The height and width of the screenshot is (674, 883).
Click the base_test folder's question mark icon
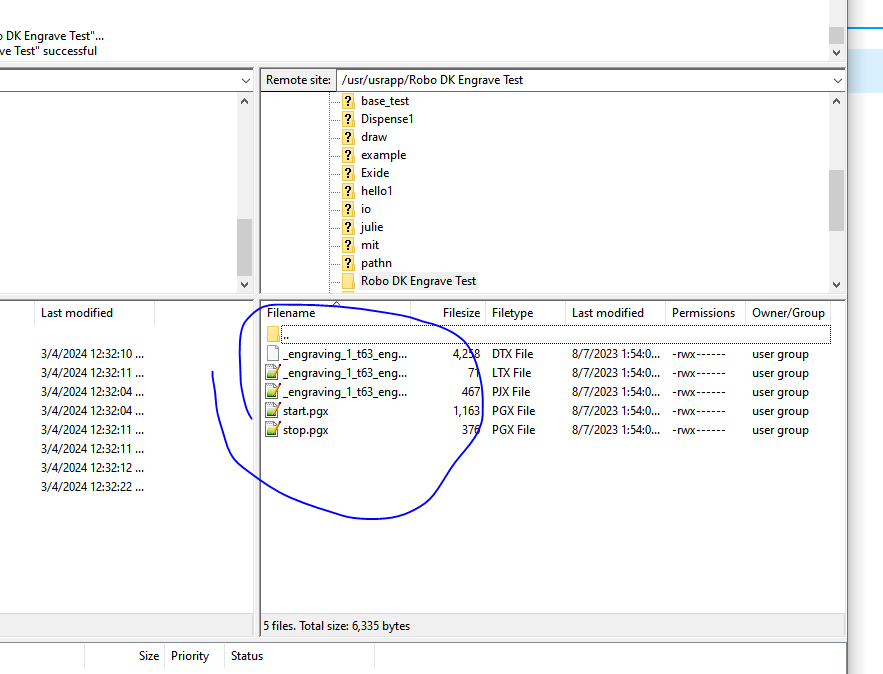tap(348, 101)
